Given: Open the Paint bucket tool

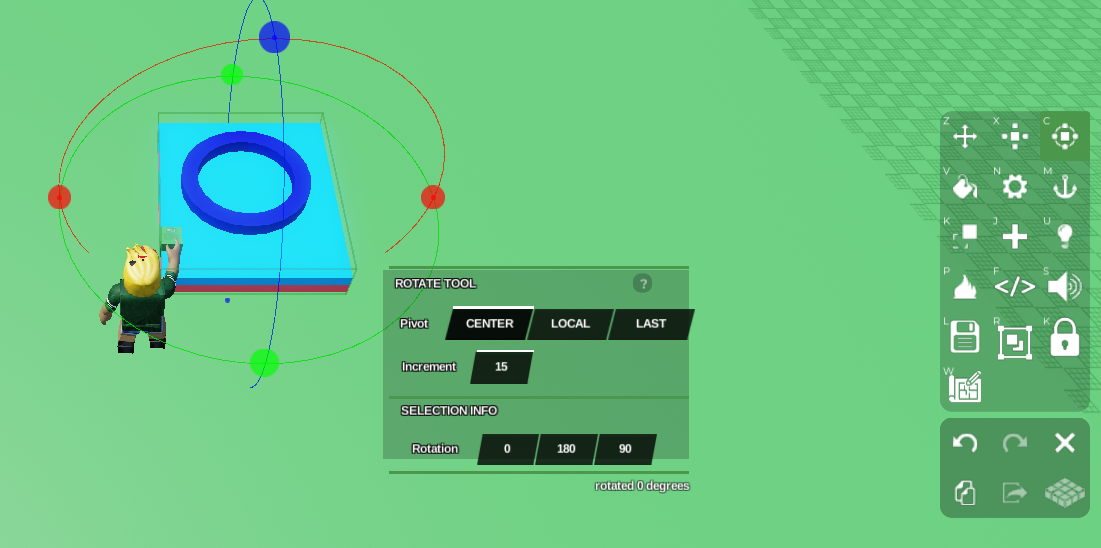Looking at the screenshot, I should coord(965,187).
